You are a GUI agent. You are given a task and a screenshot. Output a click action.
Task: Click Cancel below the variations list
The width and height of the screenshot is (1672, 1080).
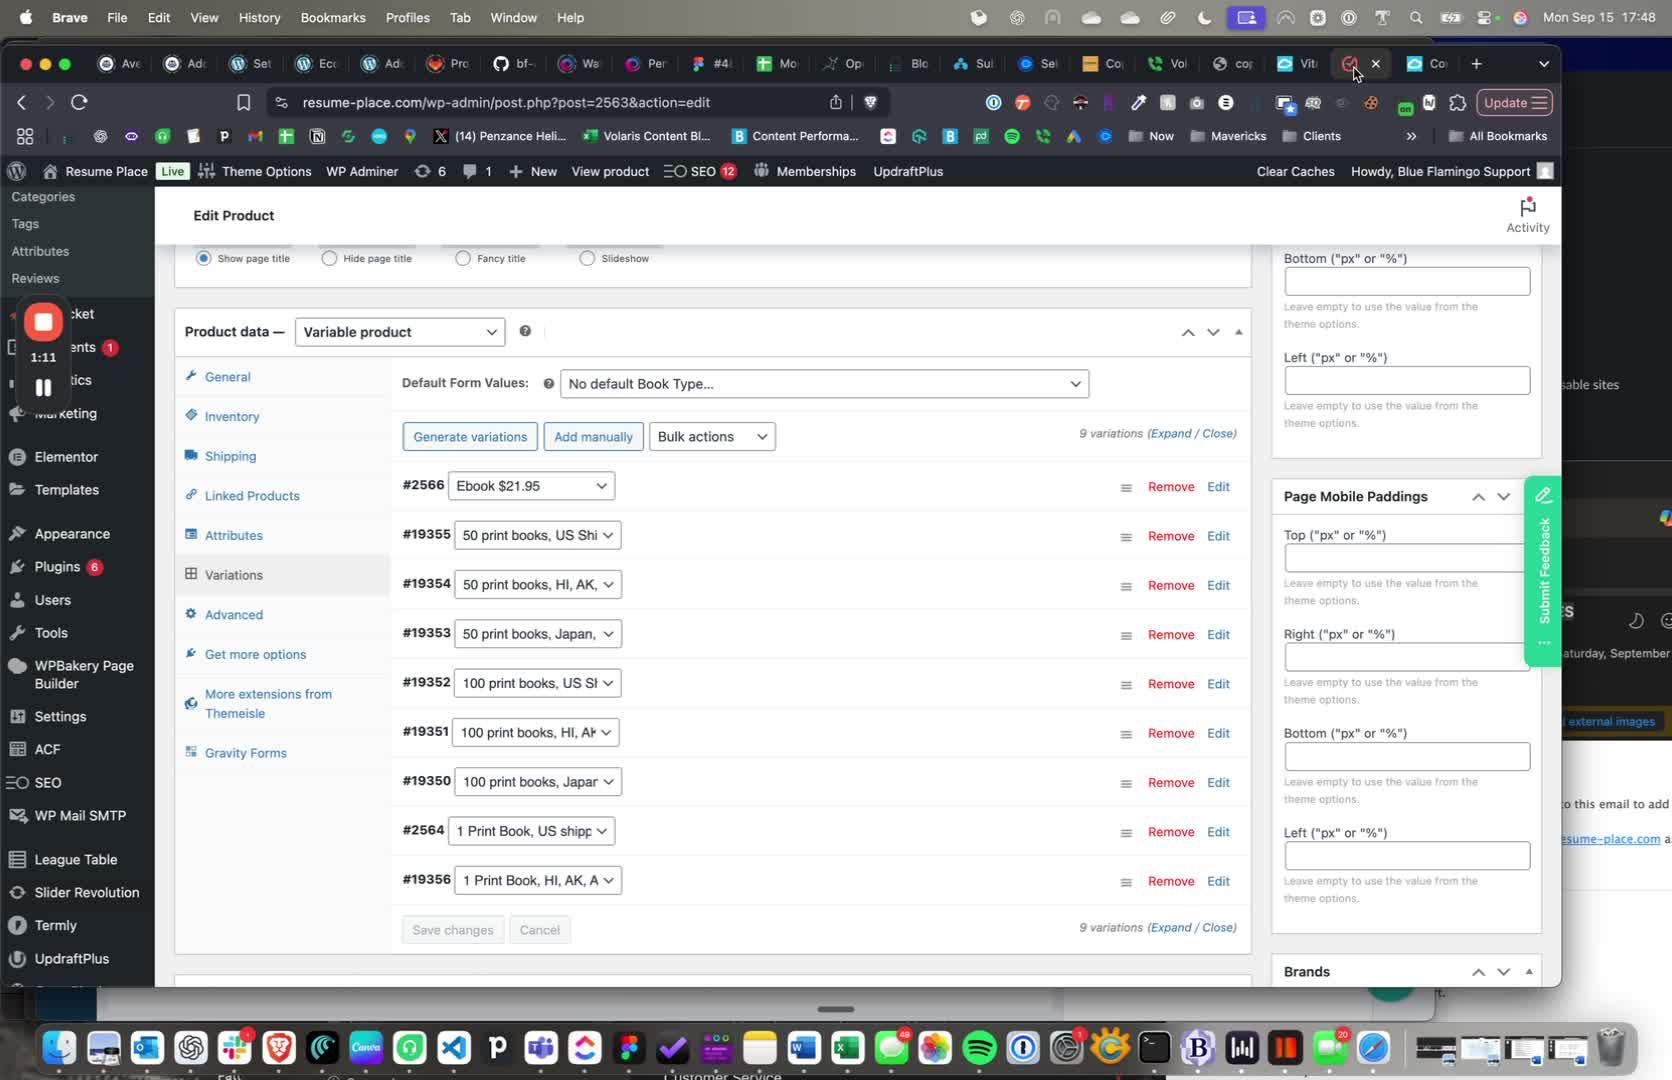click(539, 930)
